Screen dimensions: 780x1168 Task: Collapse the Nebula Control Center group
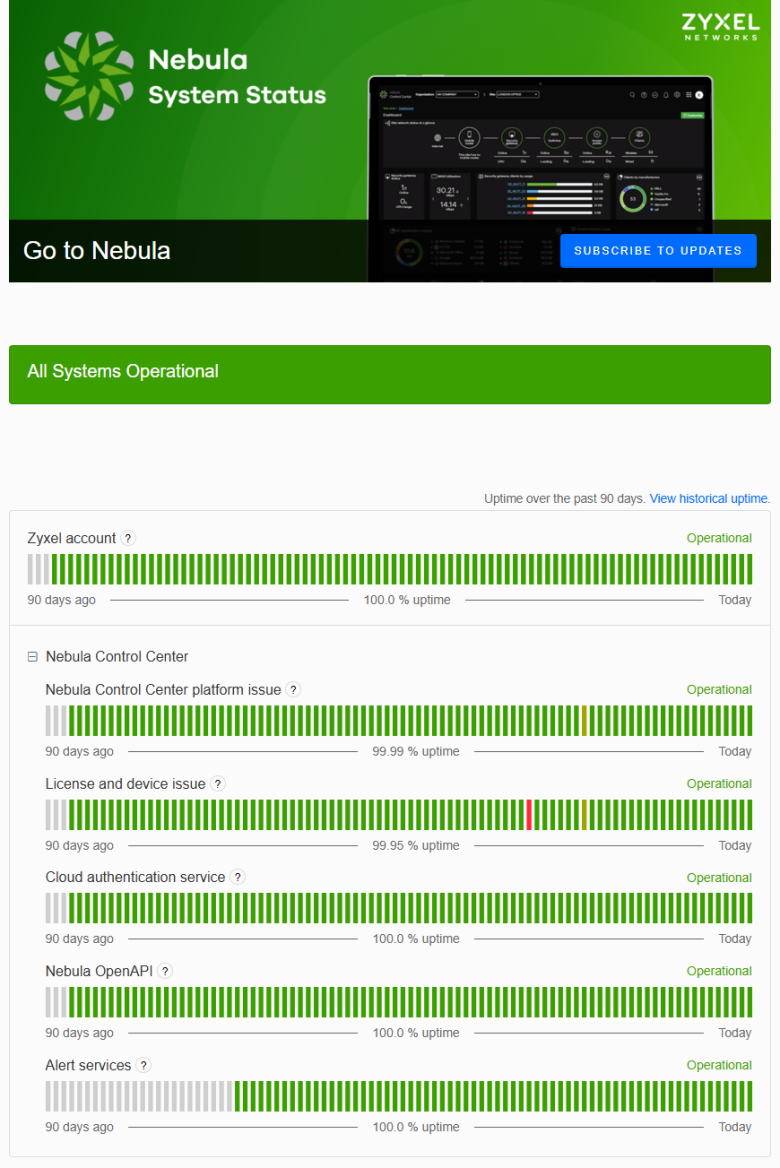click(x=32, y=657)
